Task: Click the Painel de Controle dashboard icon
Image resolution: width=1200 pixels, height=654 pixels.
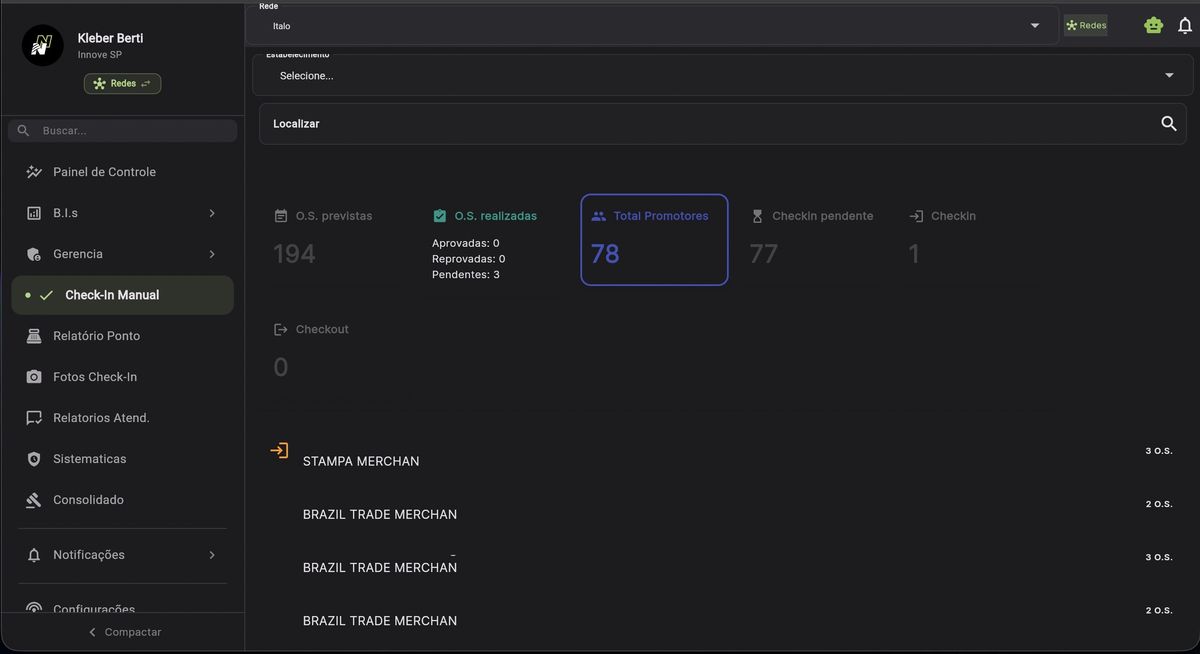Action: [x=33, y=171]
